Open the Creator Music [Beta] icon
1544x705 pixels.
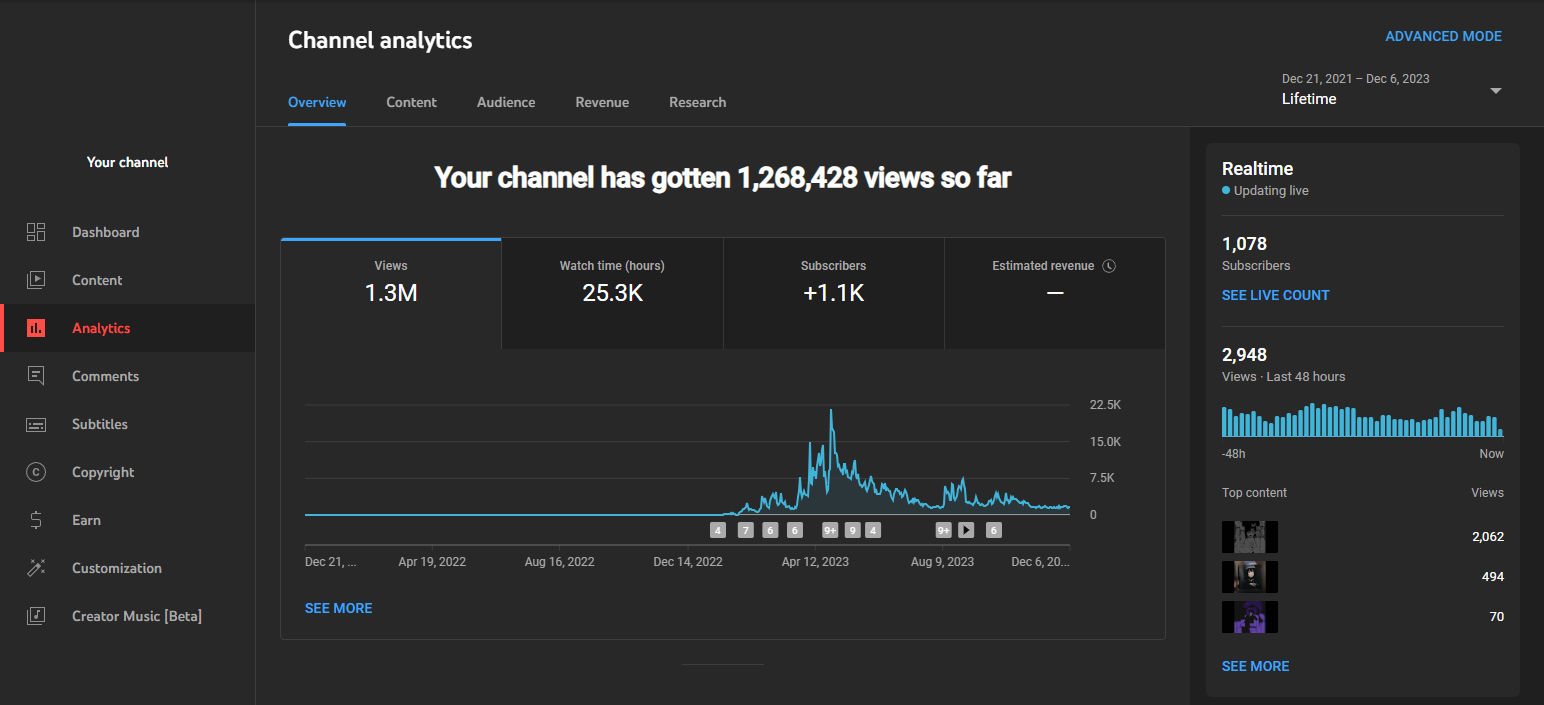pos(36,616)
